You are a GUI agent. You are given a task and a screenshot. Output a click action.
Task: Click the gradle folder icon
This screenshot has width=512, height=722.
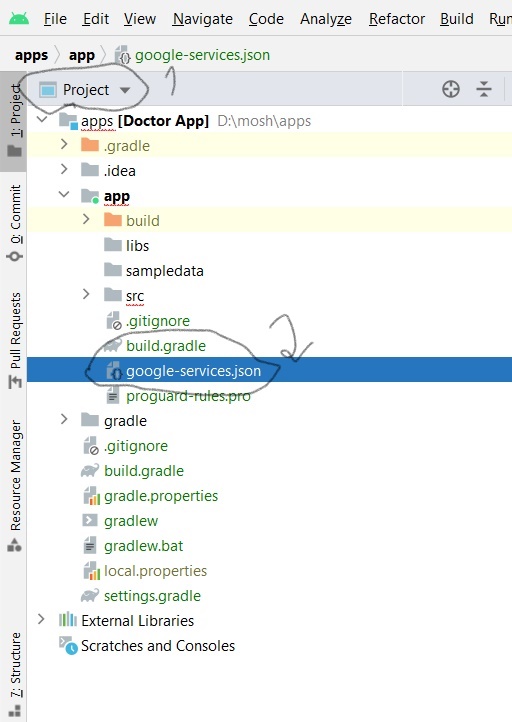(90, 420)
